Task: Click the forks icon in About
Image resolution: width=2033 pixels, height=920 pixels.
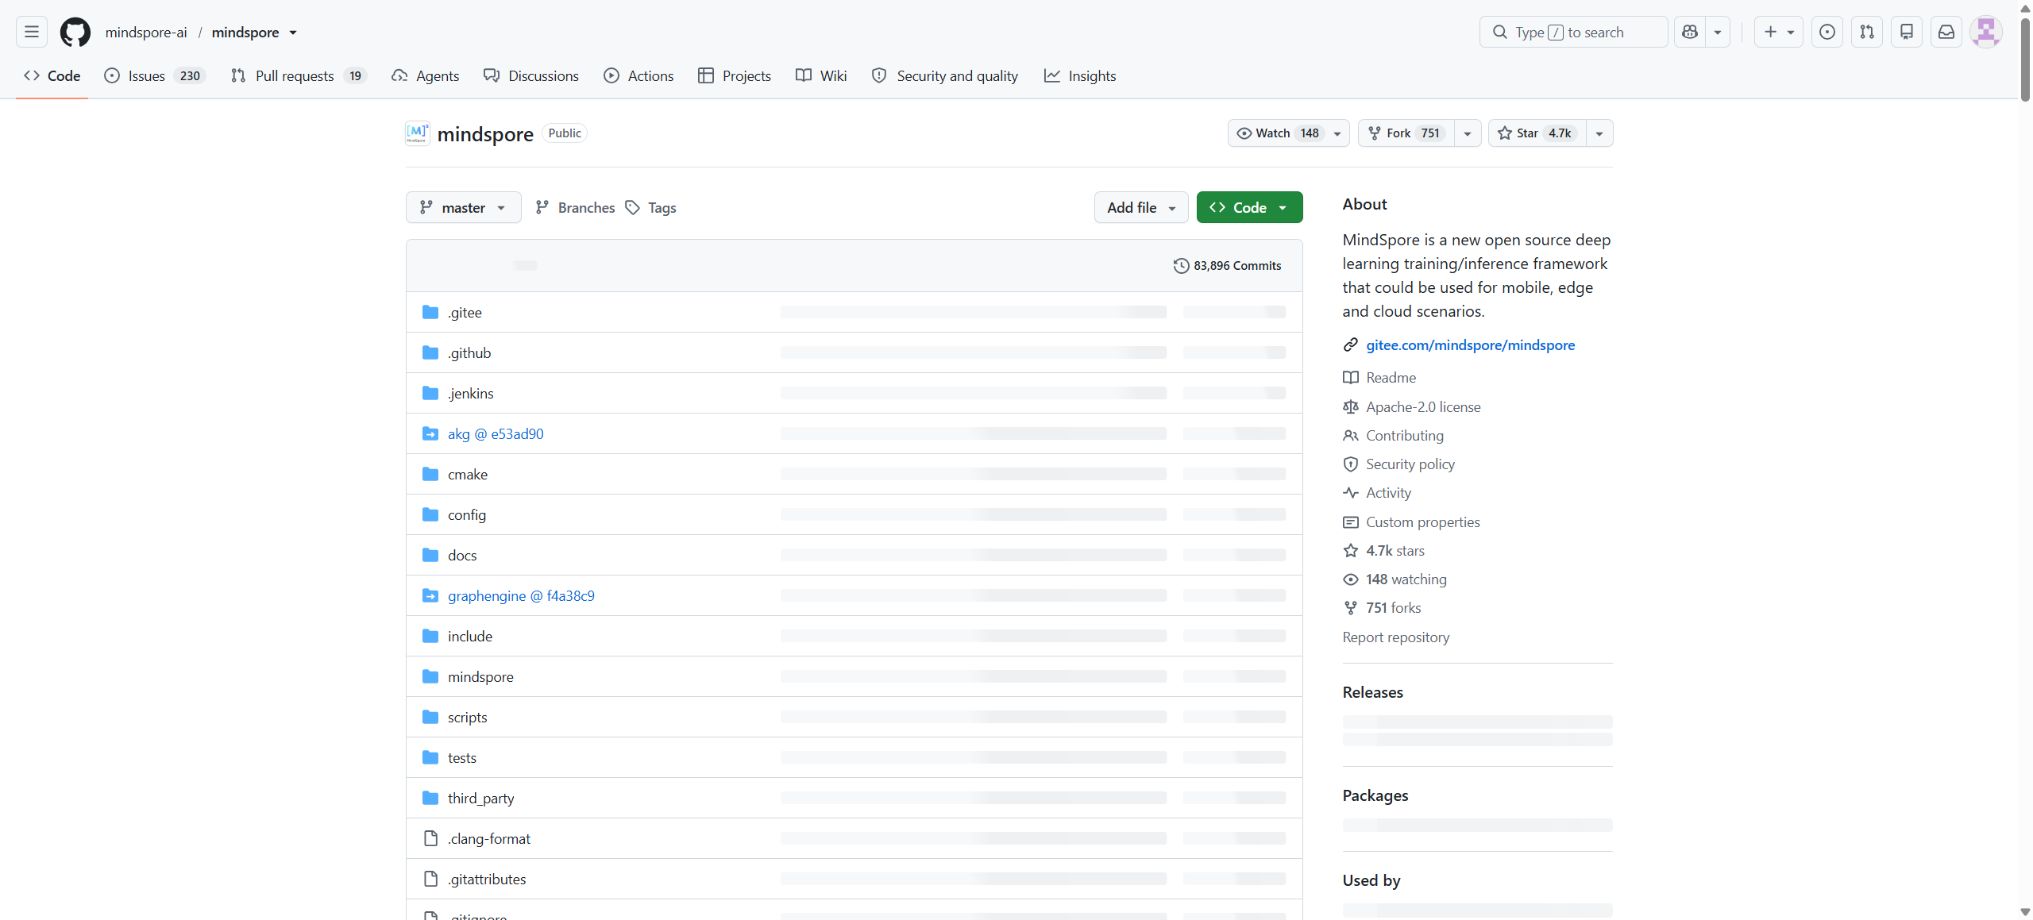Action: (1351, 608)
